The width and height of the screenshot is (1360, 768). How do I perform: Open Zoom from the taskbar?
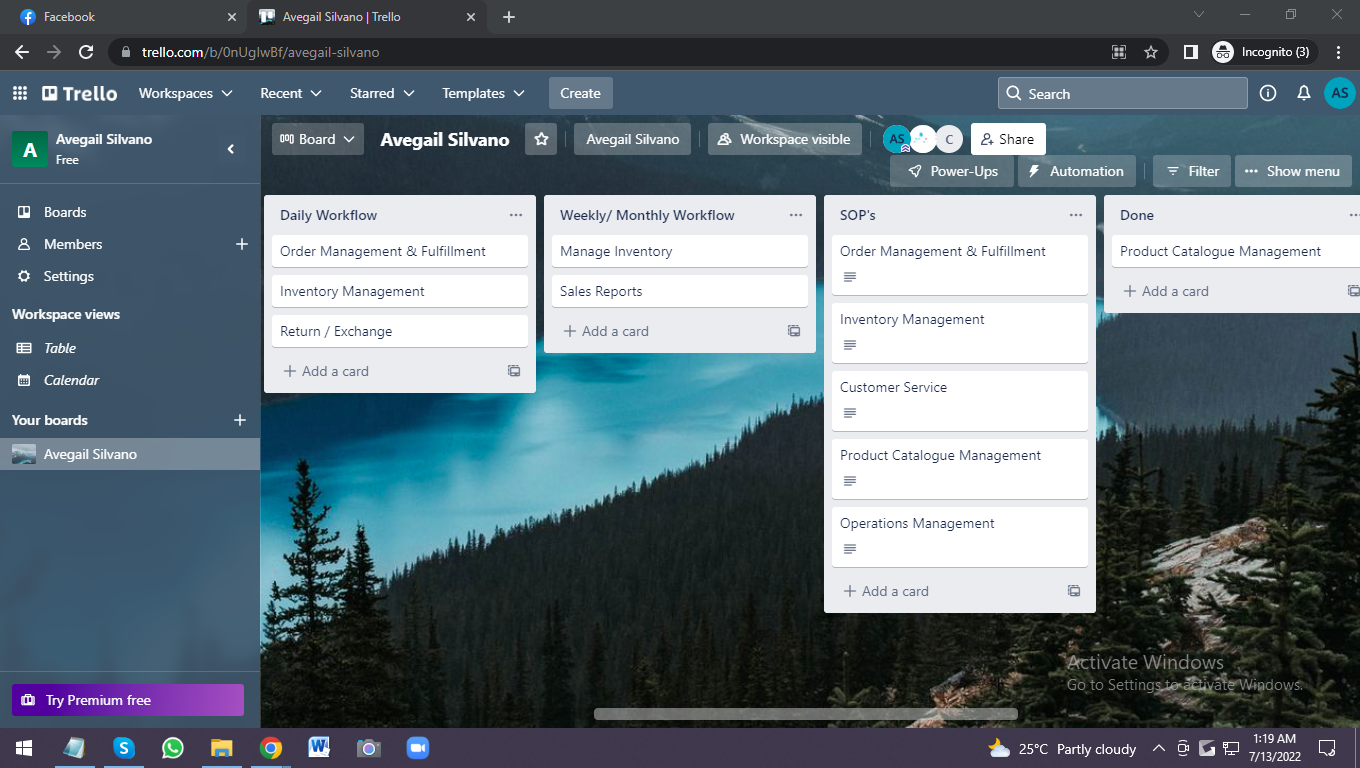(x=417, y=748)
